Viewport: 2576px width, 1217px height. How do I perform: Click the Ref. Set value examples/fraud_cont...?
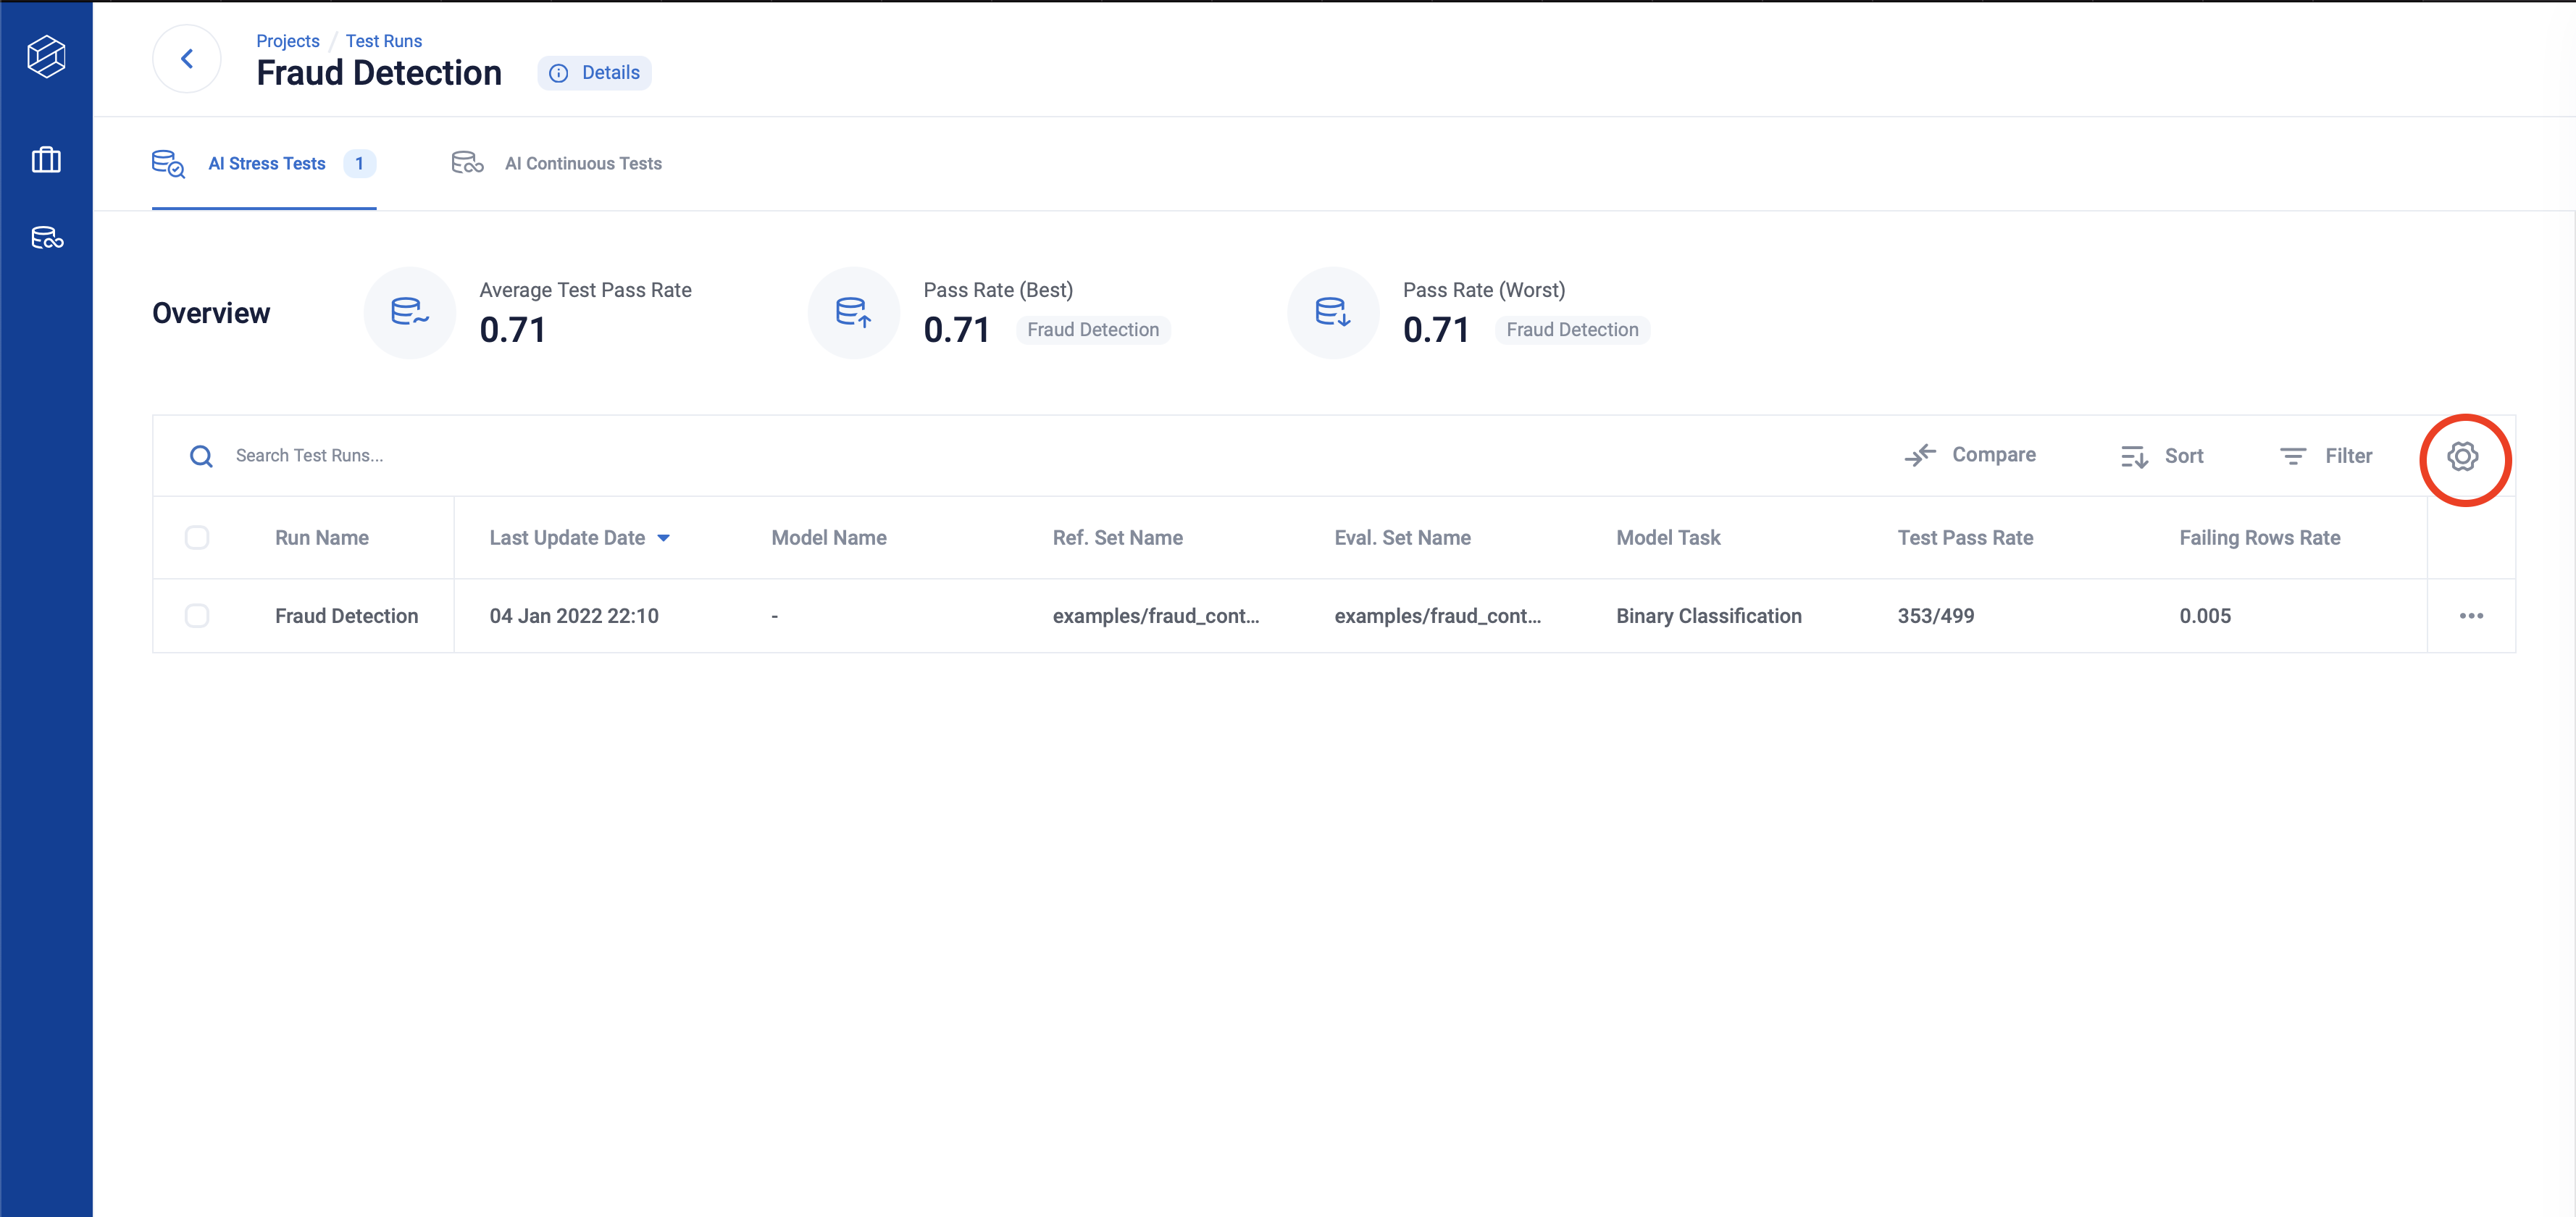pyautogui.click(x=1156, y=616)
